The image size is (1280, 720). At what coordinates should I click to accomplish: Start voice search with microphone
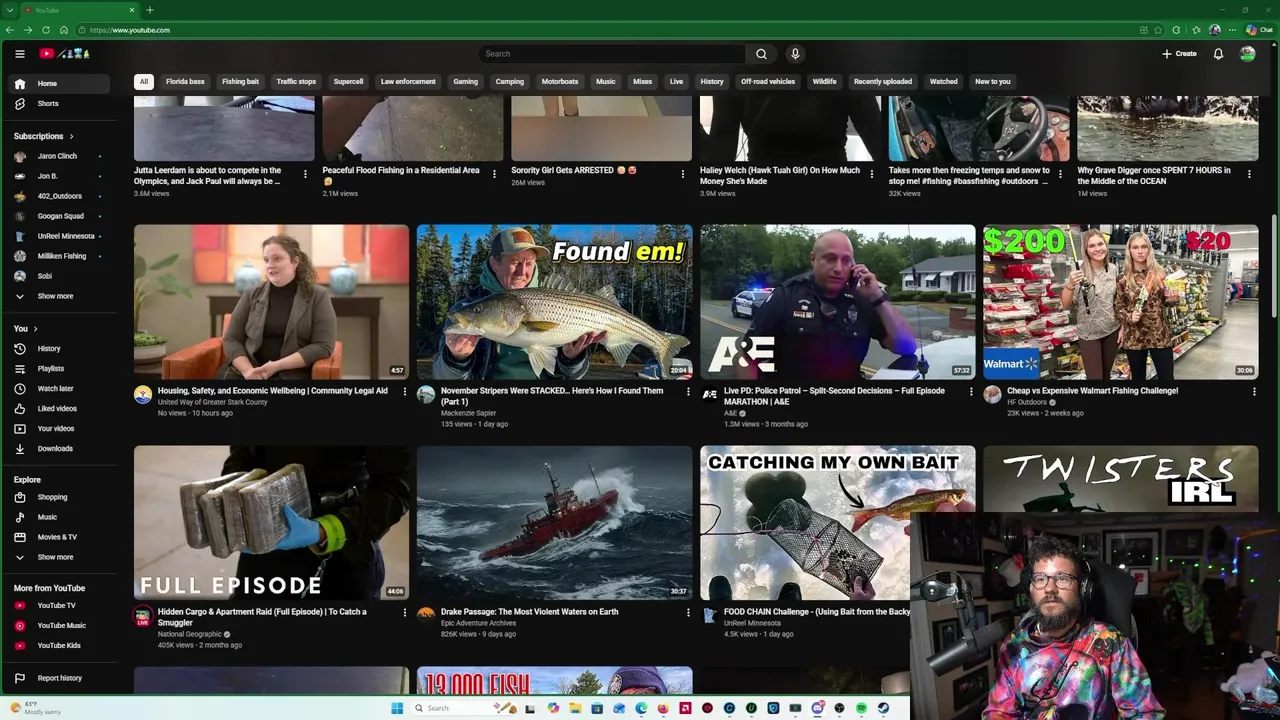coord(795,54)
